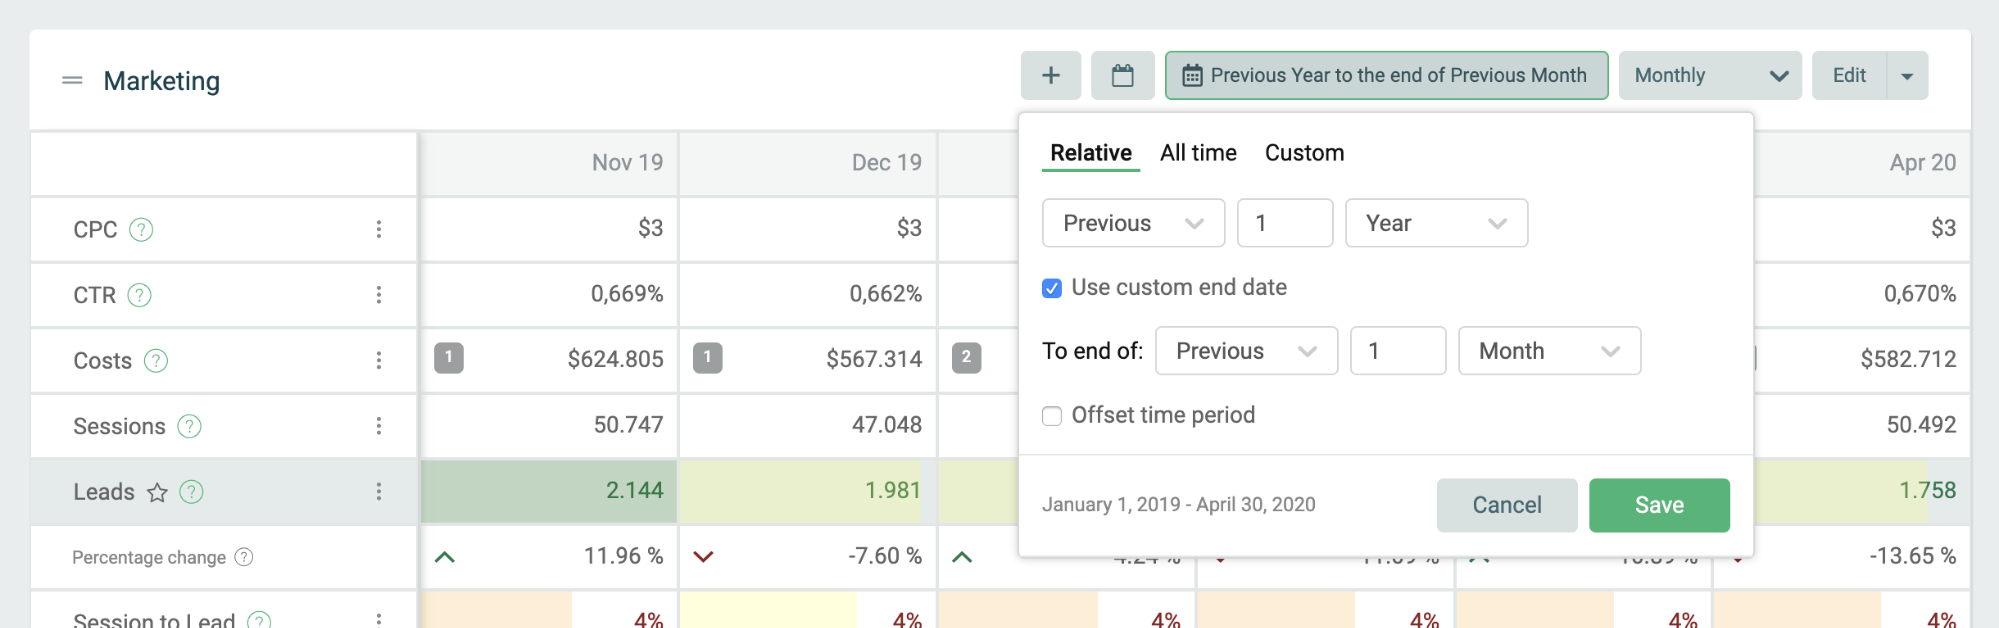The width and height of the screenshot is (1999, 628).
Task: Click the Marketing drag handle icon
Action: pos(72,80)
